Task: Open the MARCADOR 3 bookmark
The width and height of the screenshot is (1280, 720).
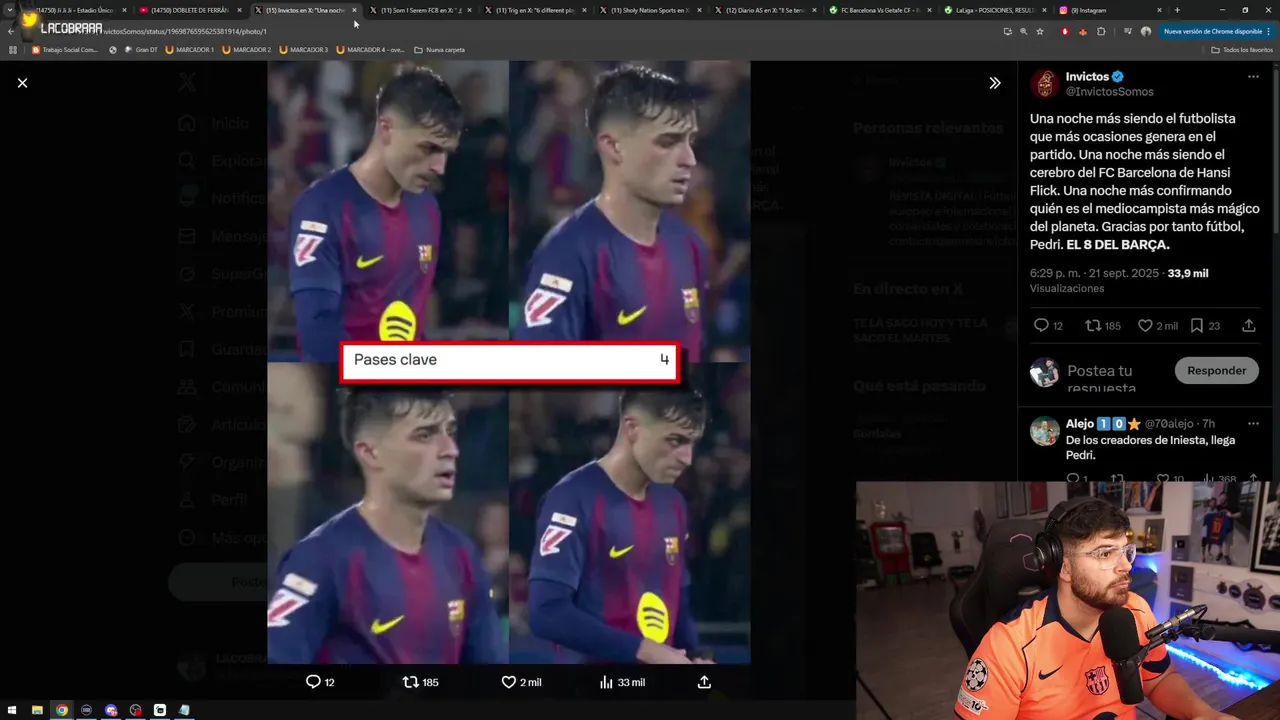Action: [x=303, y=49]
